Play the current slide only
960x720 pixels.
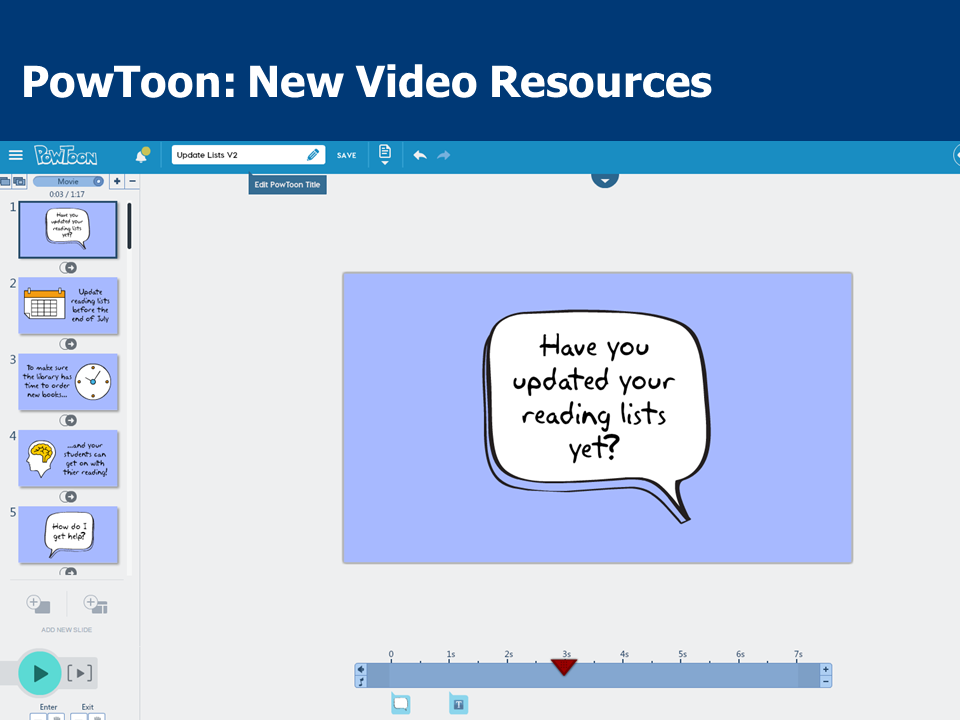pyautogui.click(x=80, y=673)
